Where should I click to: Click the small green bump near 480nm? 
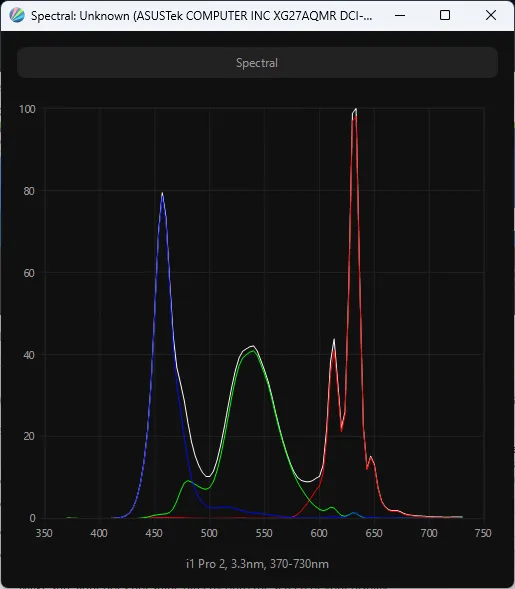pos(188,480)
